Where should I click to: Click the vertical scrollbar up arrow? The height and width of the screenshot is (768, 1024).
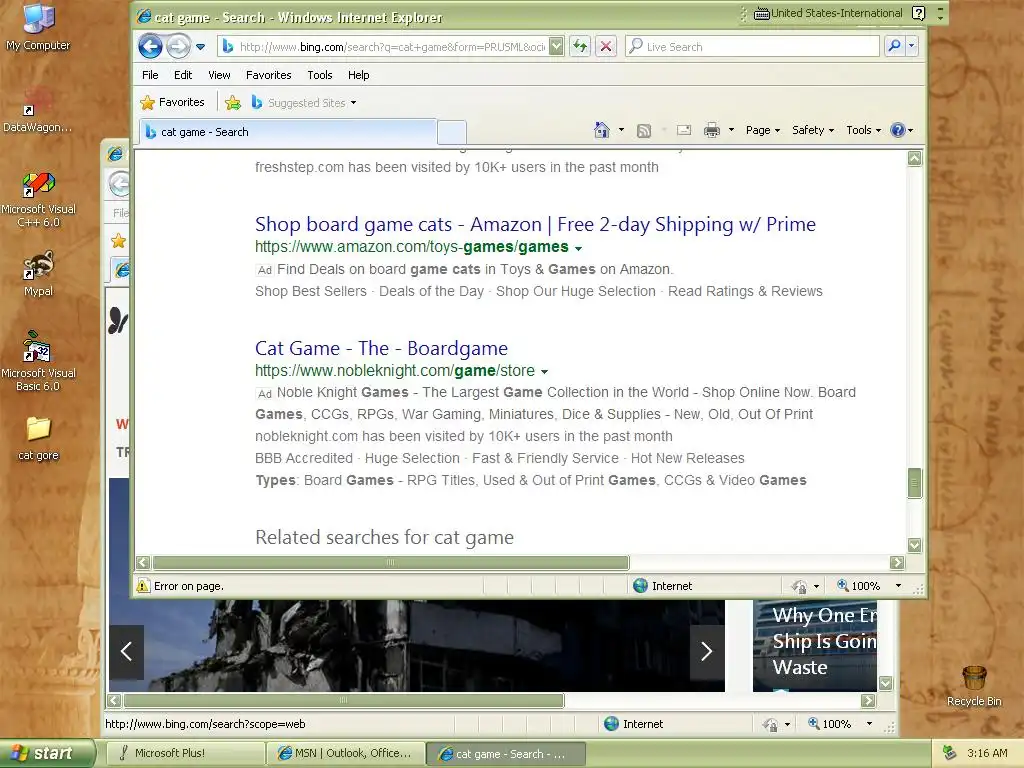(914, 158)
